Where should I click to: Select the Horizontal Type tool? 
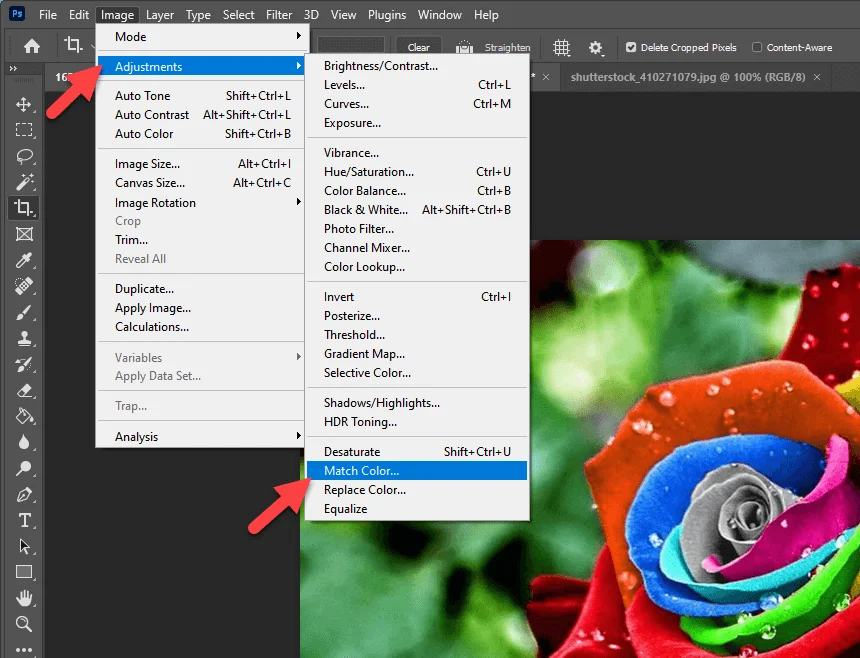coord(24,520)
